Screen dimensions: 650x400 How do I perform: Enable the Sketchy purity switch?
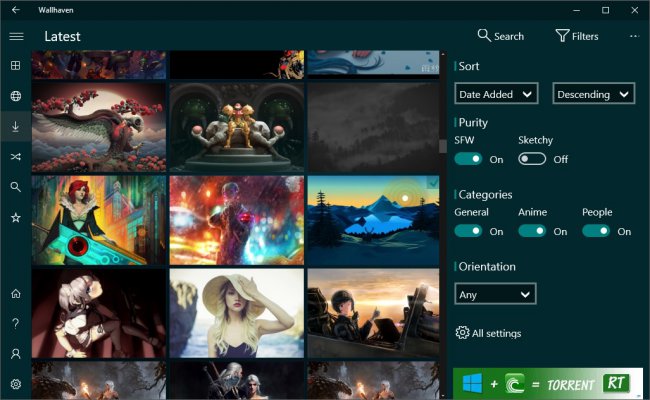click(x=532, y=159)
